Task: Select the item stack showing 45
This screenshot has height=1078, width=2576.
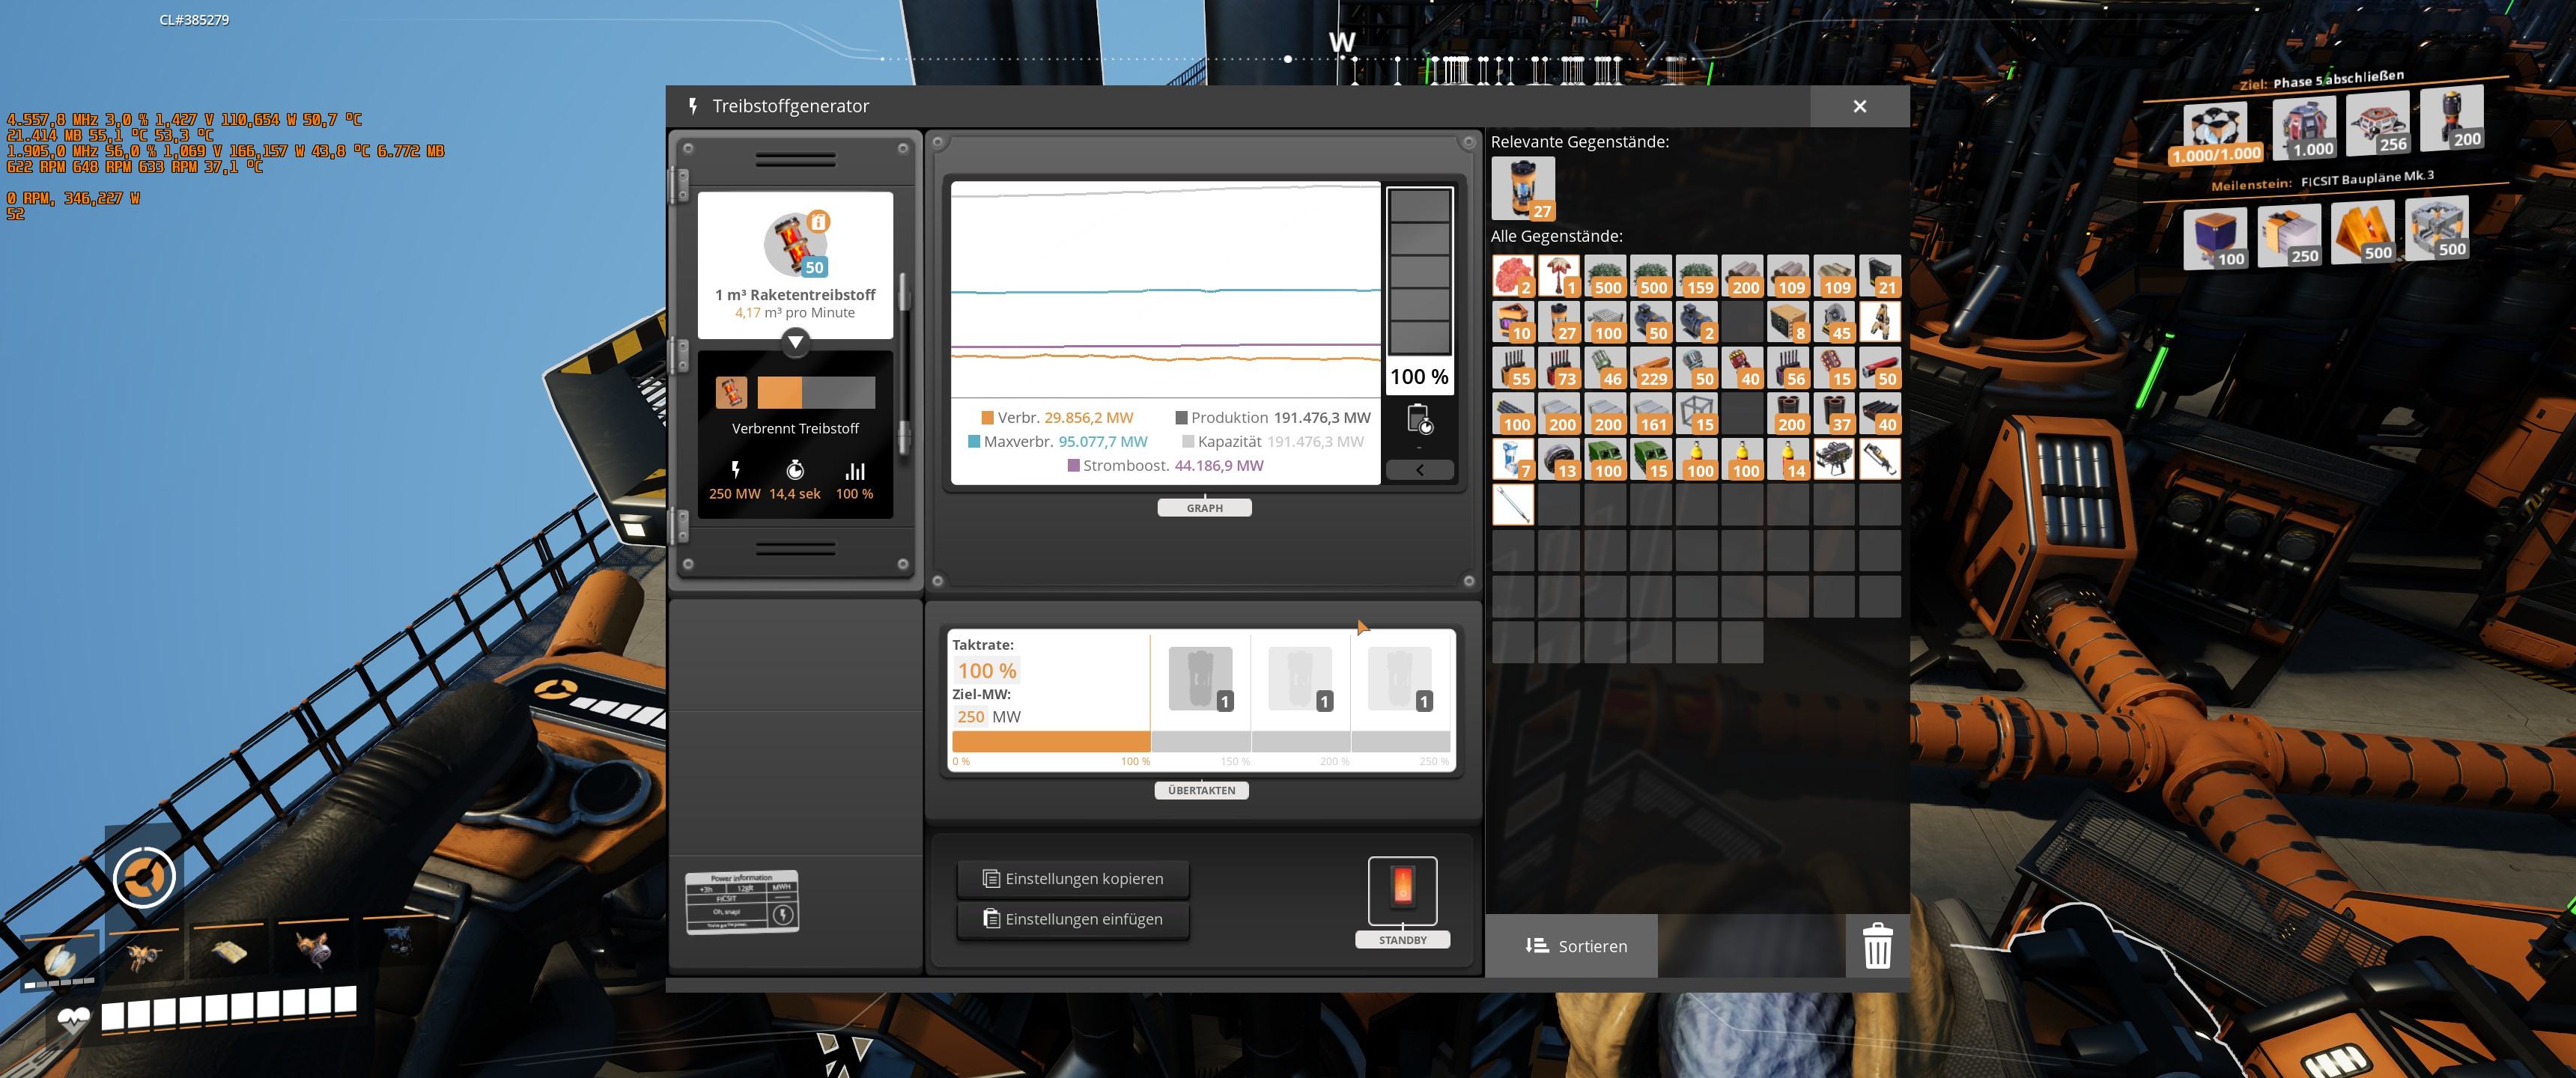Action: 1834,322
